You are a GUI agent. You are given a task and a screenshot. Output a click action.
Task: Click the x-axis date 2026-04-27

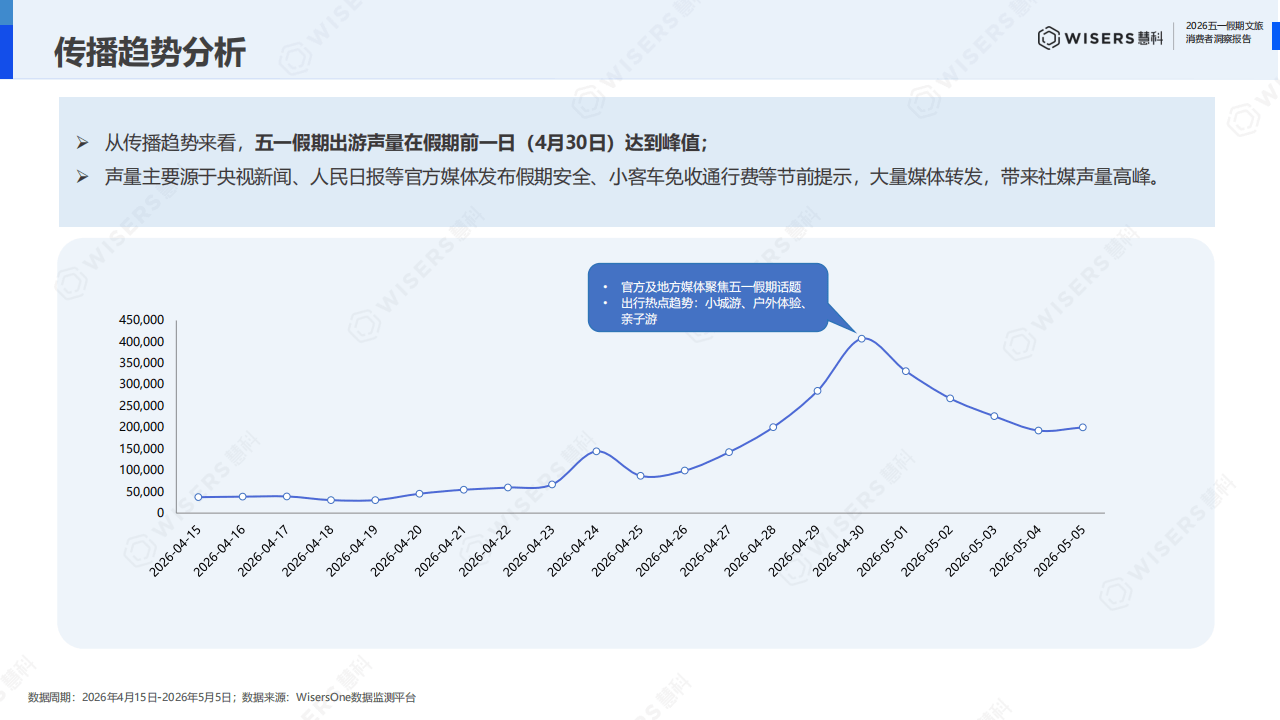(x=706, y=550)
